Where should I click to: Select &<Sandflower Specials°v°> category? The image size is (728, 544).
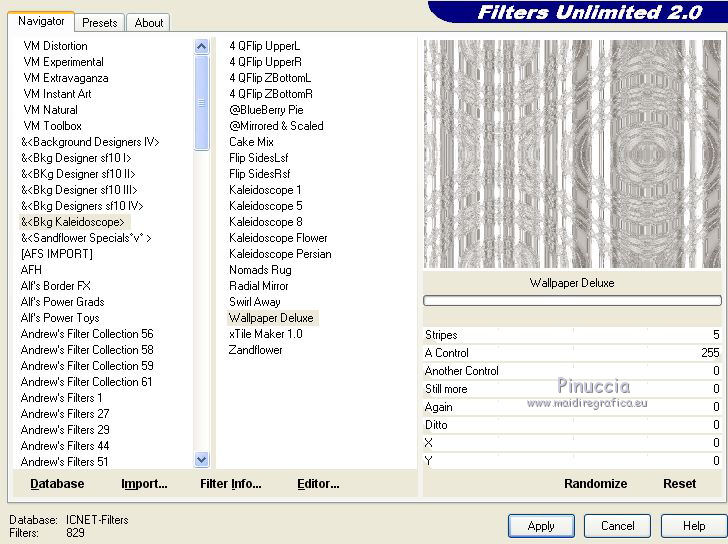pyautogui.click(x=86, y=238)
